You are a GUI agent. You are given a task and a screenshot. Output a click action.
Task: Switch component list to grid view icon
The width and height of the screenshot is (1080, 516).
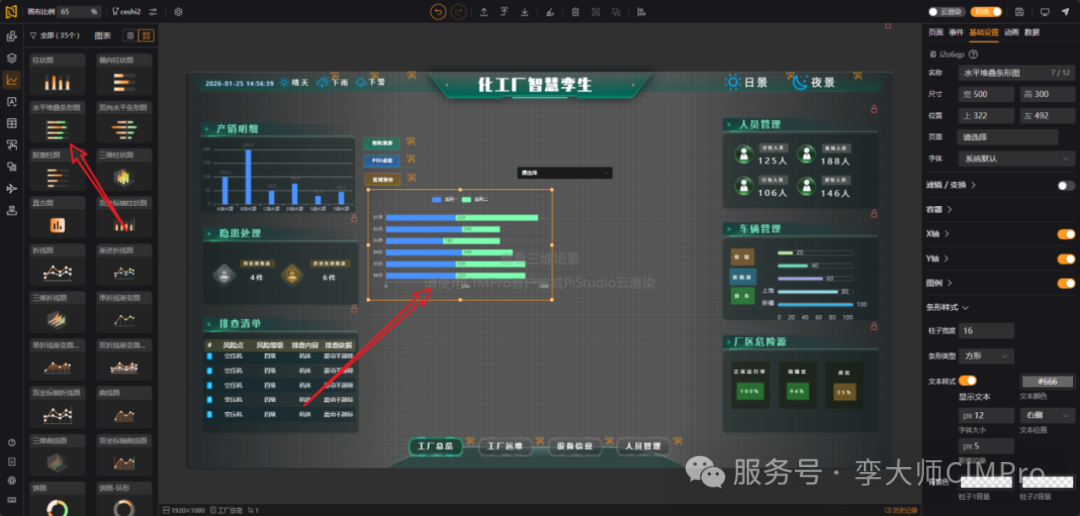[x=145, y=36]
